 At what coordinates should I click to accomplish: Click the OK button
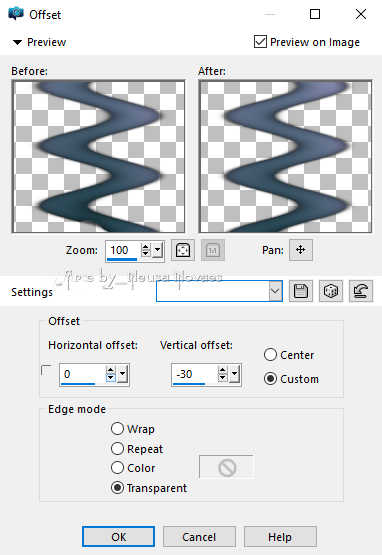point(119,537)
